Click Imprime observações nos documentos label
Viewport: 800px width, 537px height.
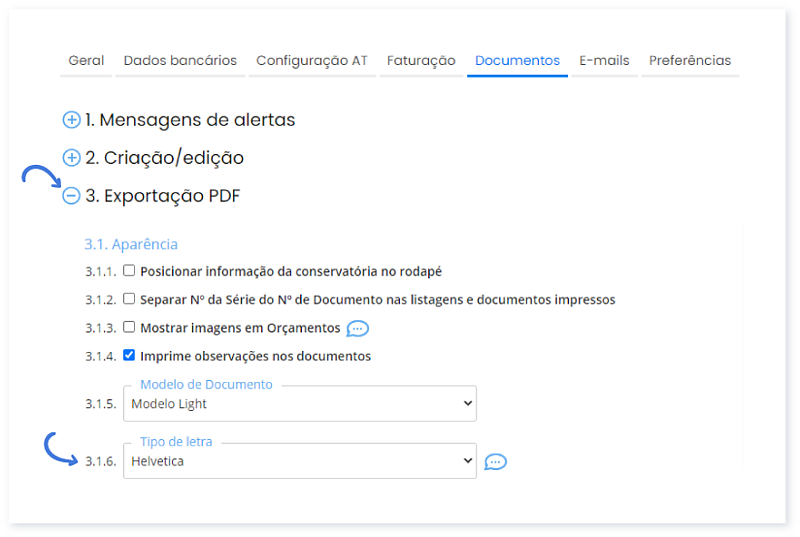[x=256, y=356]
